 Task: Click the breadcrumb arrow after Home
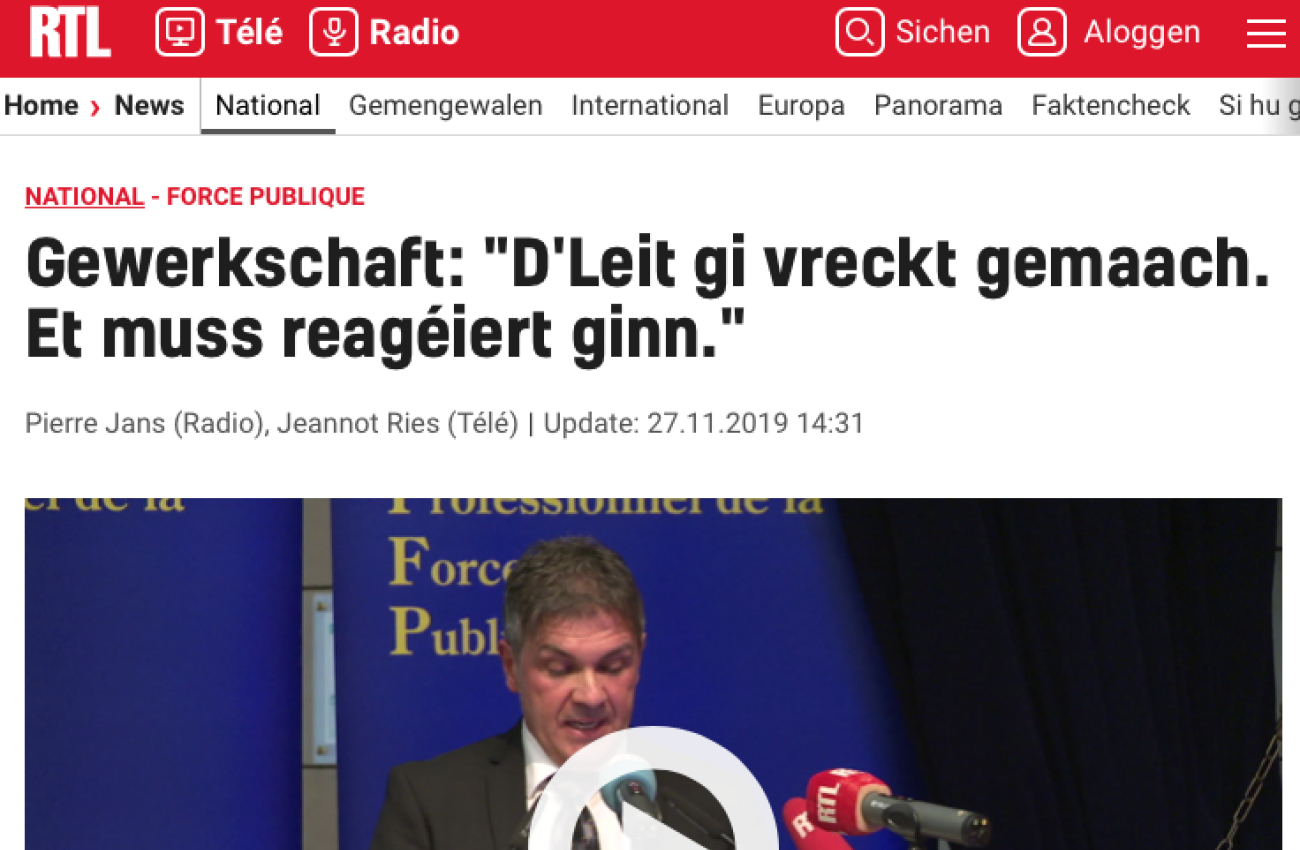96,107
